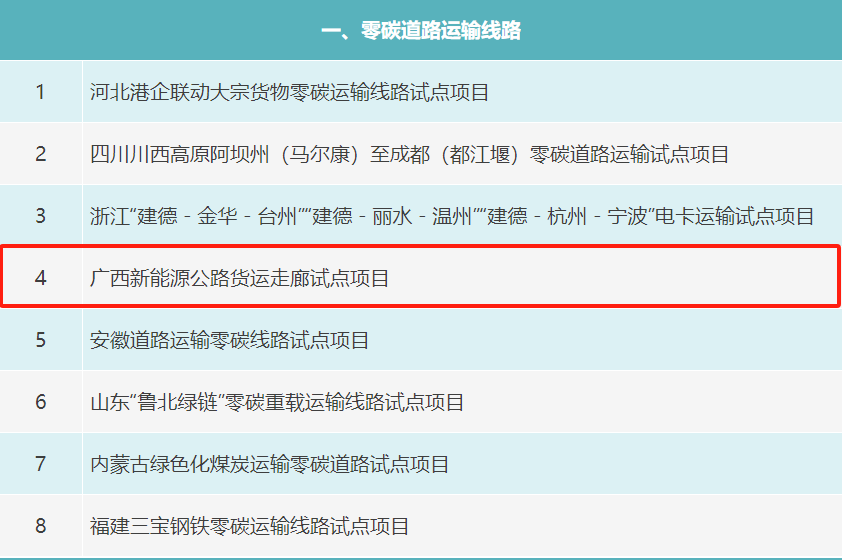Click the 零碳道路运输线路 table header
This screenshot has height=560, width=842.
coord(421,31)
